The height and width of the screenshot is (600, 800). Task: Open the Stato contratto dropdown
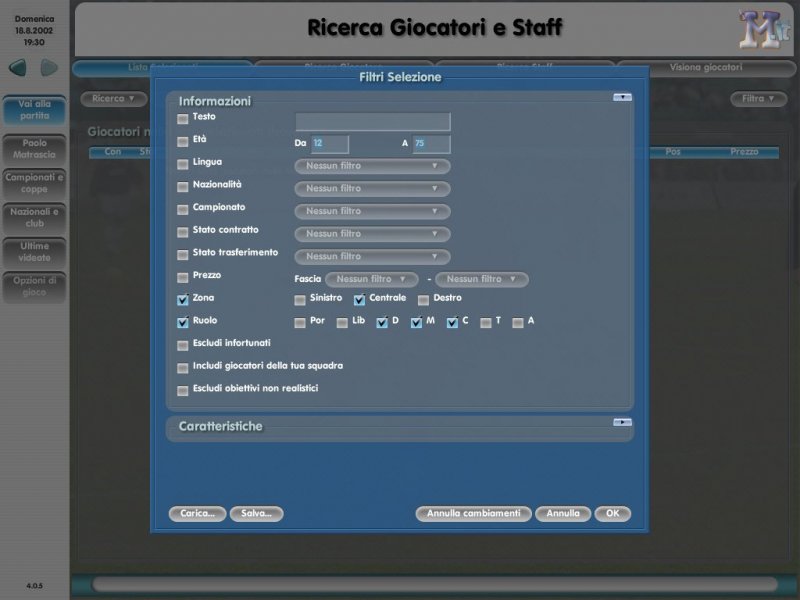[x=372, y=233]
